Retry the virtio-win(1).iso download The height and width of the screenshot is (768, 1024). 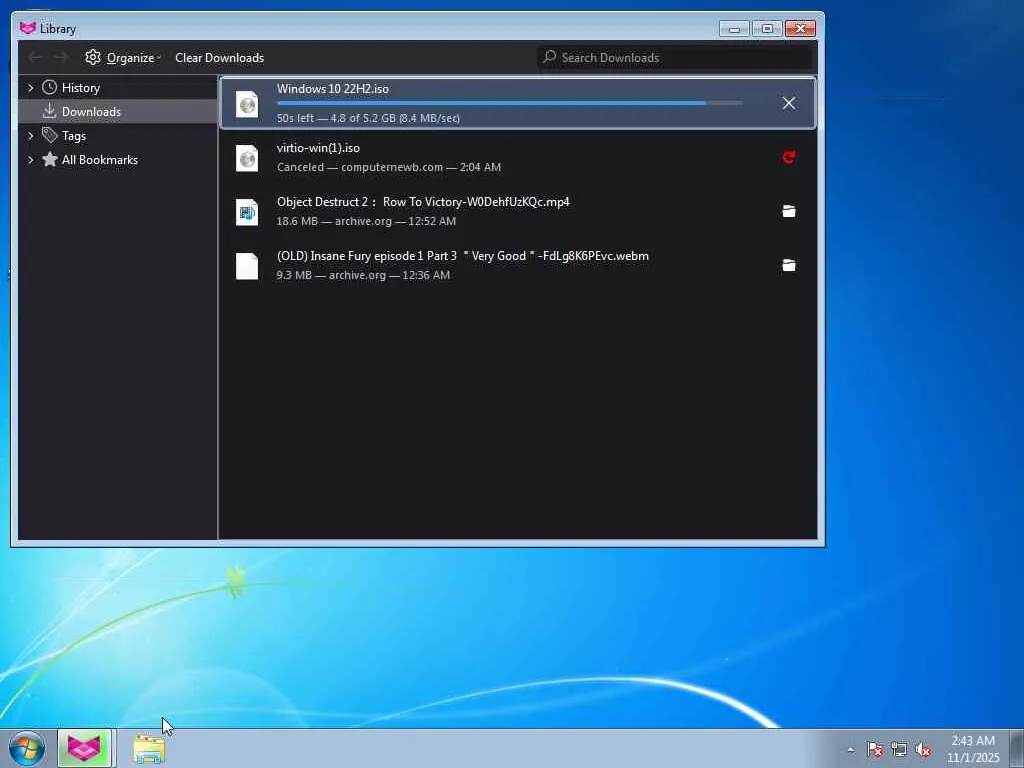(788, 157)
